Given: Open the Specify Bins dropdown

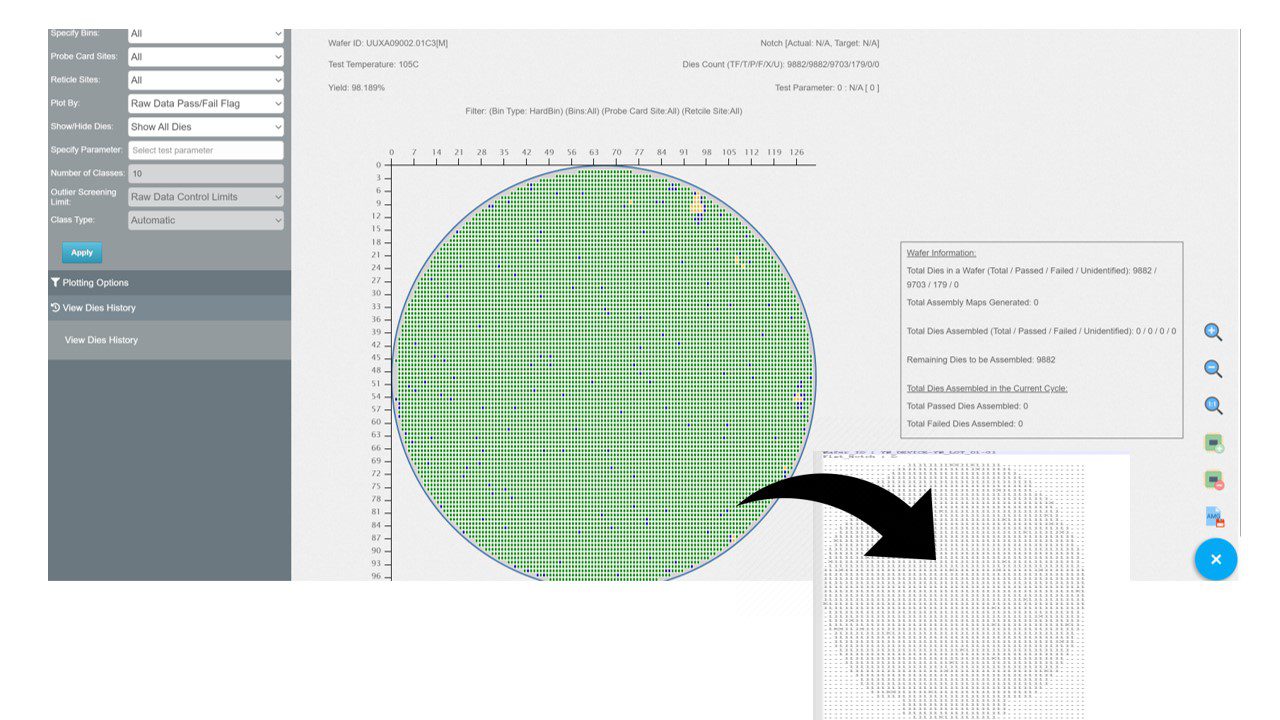Looking at the screenshot, I should click(x=206, y=34).
